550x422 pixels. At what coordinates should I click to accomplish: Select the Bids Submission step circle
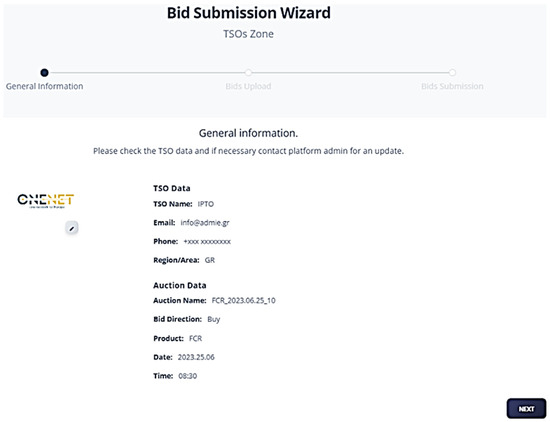tap(452, 73)
